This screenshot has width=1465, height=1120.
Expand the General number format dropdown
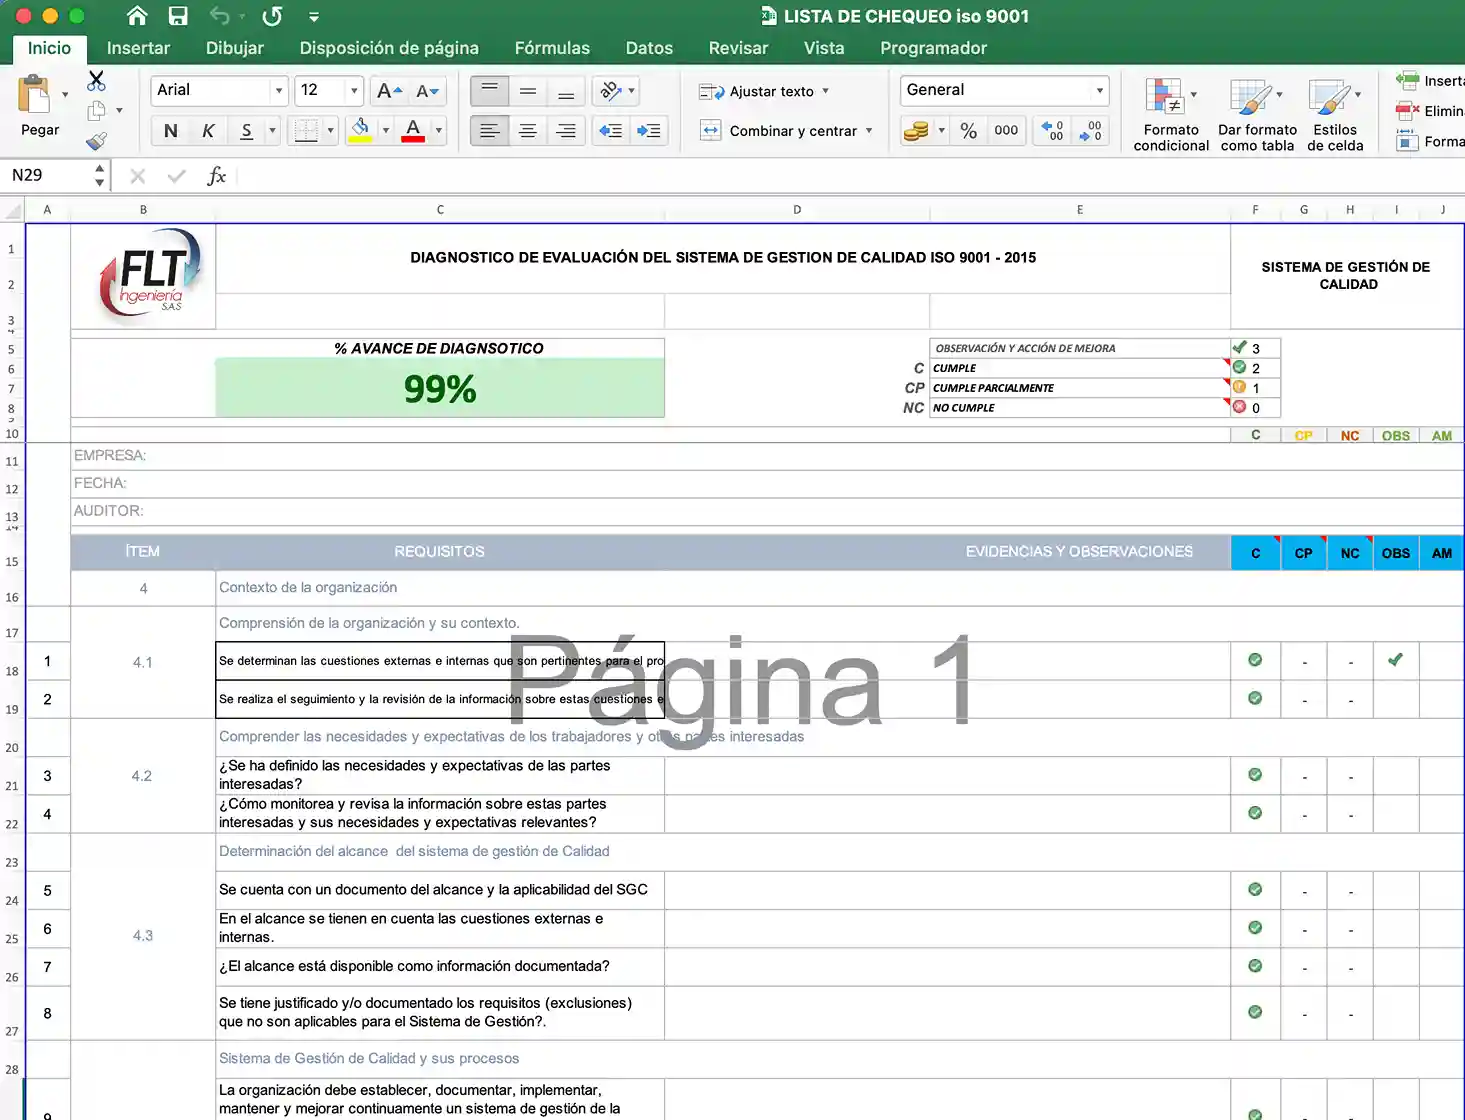1099,91
